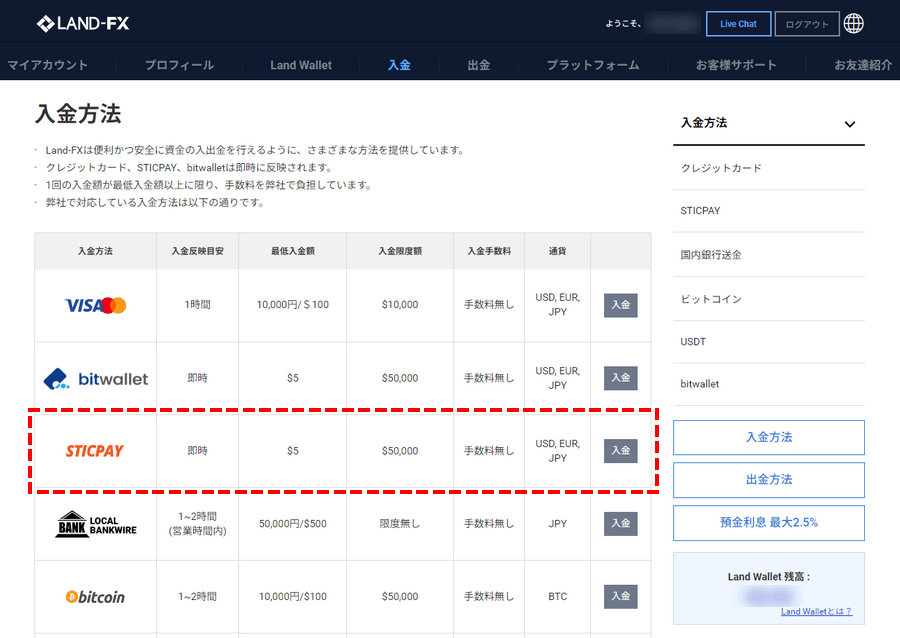Open the お客様サポート menu
900x638 pixels.
tap(736, 65)
